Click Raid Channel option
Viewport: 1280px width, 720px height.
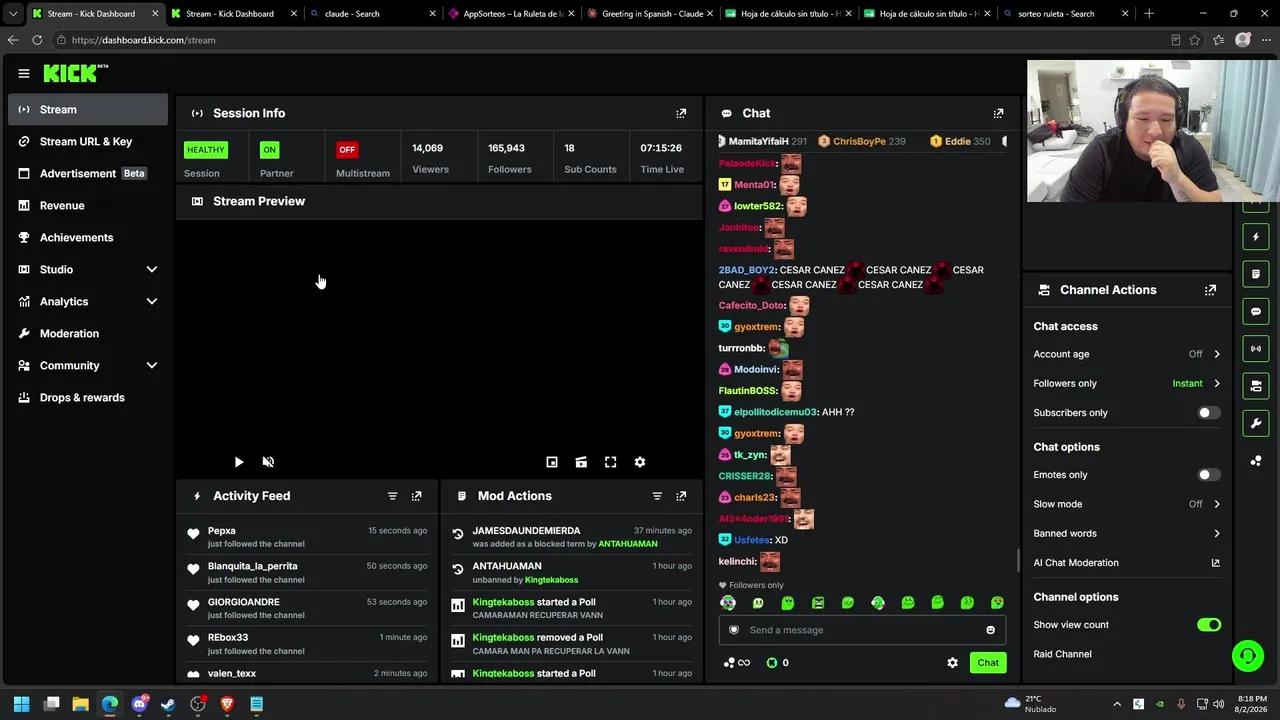[x=1062, y=654]
